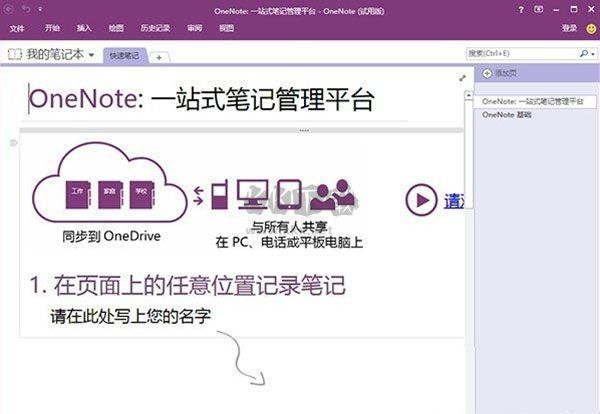Click the desktop PC monitor icon
Screen dimensions: 600x414
(253, 194)
